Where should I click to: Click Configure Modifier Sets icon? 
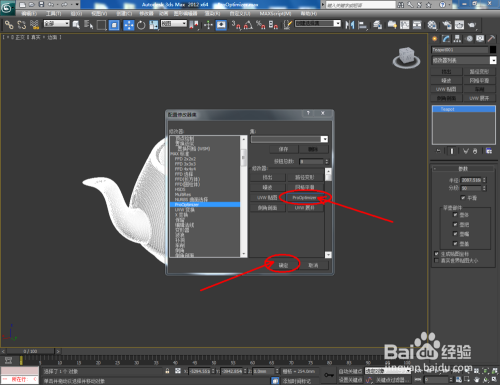point(489,151)
